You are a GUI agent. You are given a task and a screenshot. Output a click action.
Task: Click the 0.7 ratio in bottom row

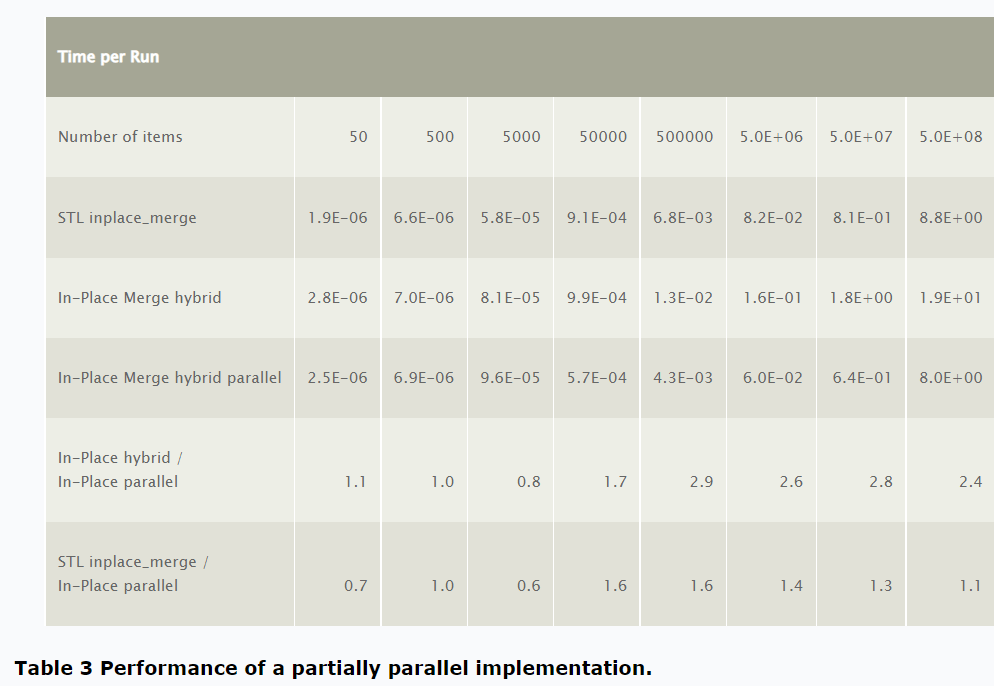355,586
